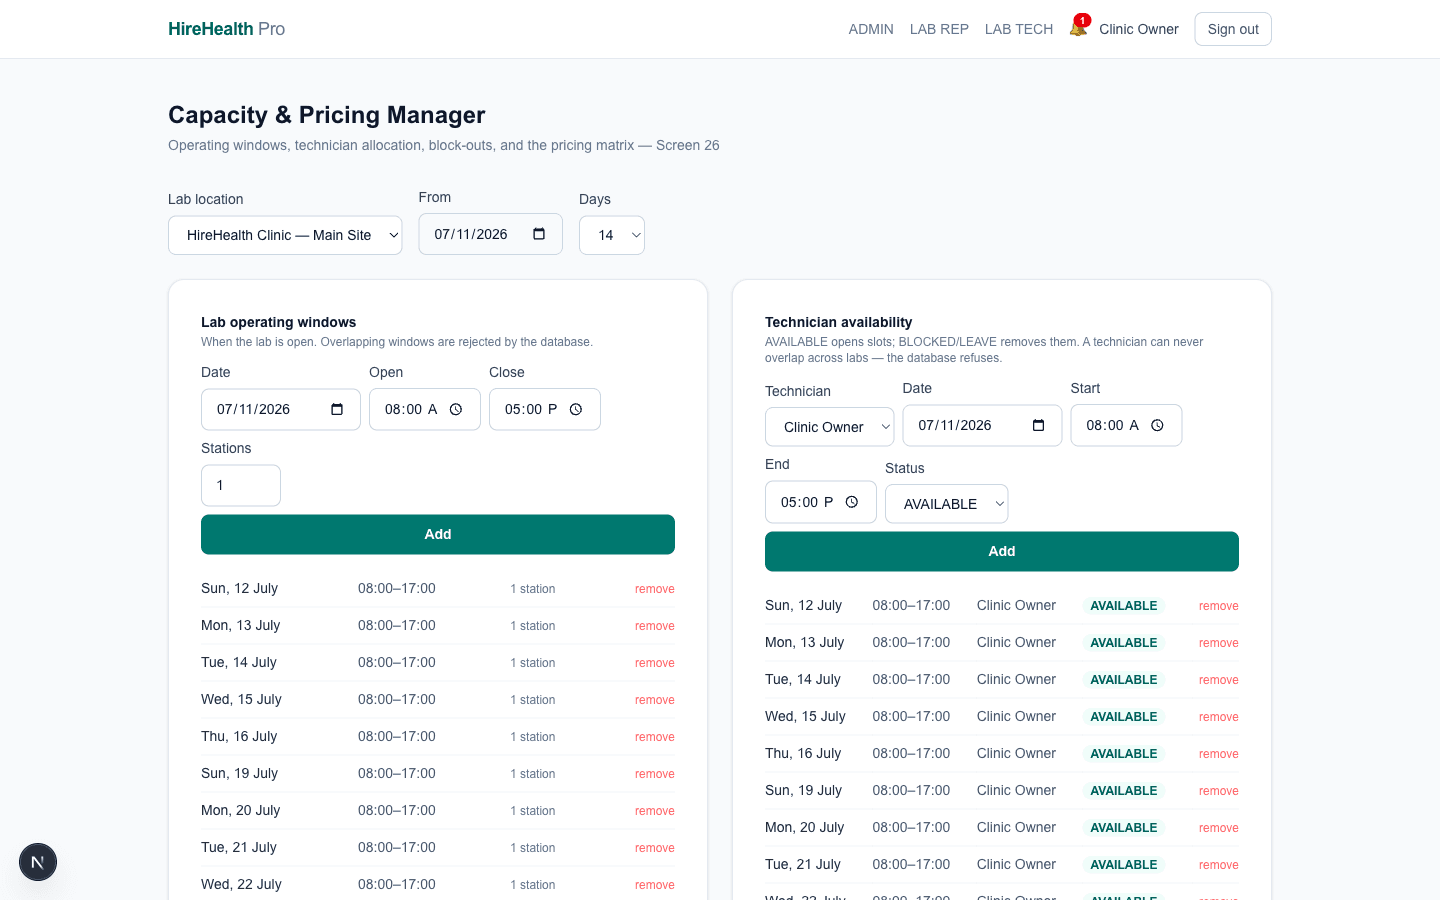This screenshot has height=900, width=1440.
Task: Click Add under Technician availability
Action: click(1002, 551)
